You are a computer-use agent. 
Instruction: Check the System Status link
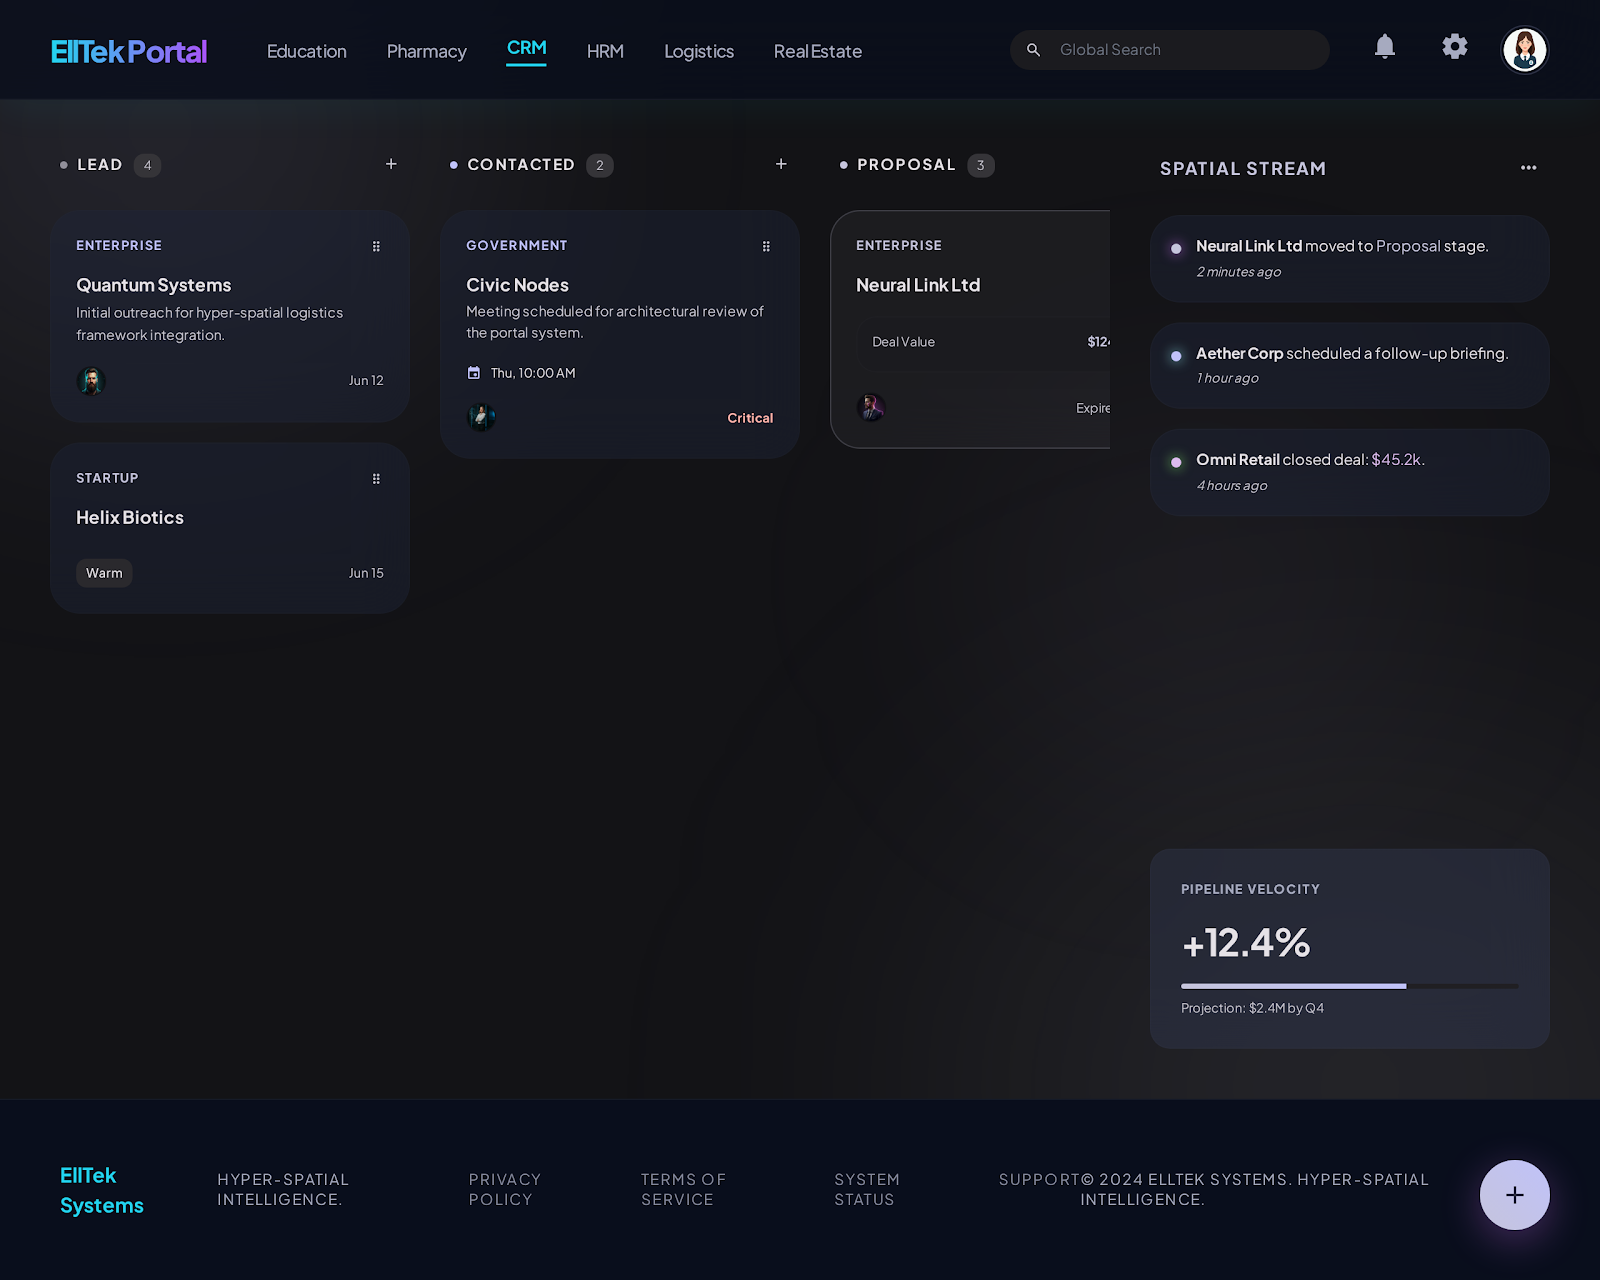(866, 1189)
